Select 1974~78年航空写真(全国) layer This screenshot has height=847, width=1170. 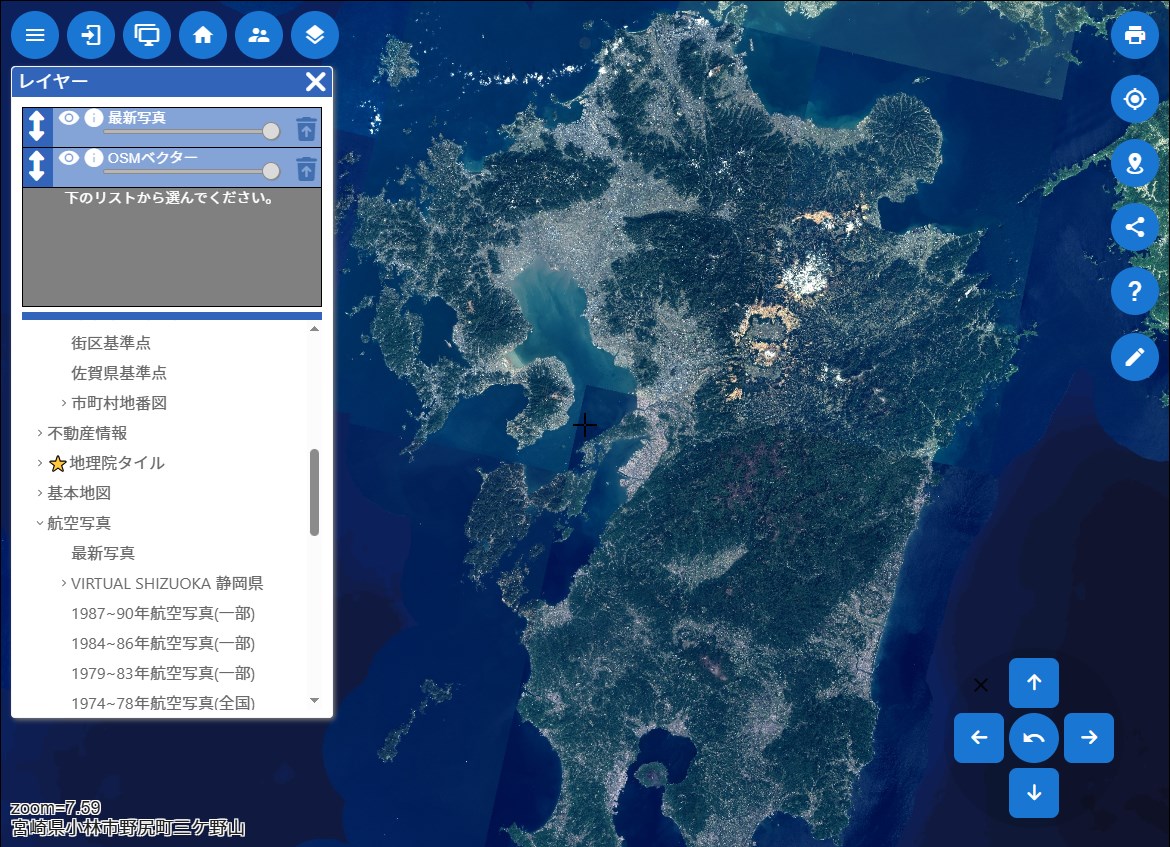click(162, 703)
